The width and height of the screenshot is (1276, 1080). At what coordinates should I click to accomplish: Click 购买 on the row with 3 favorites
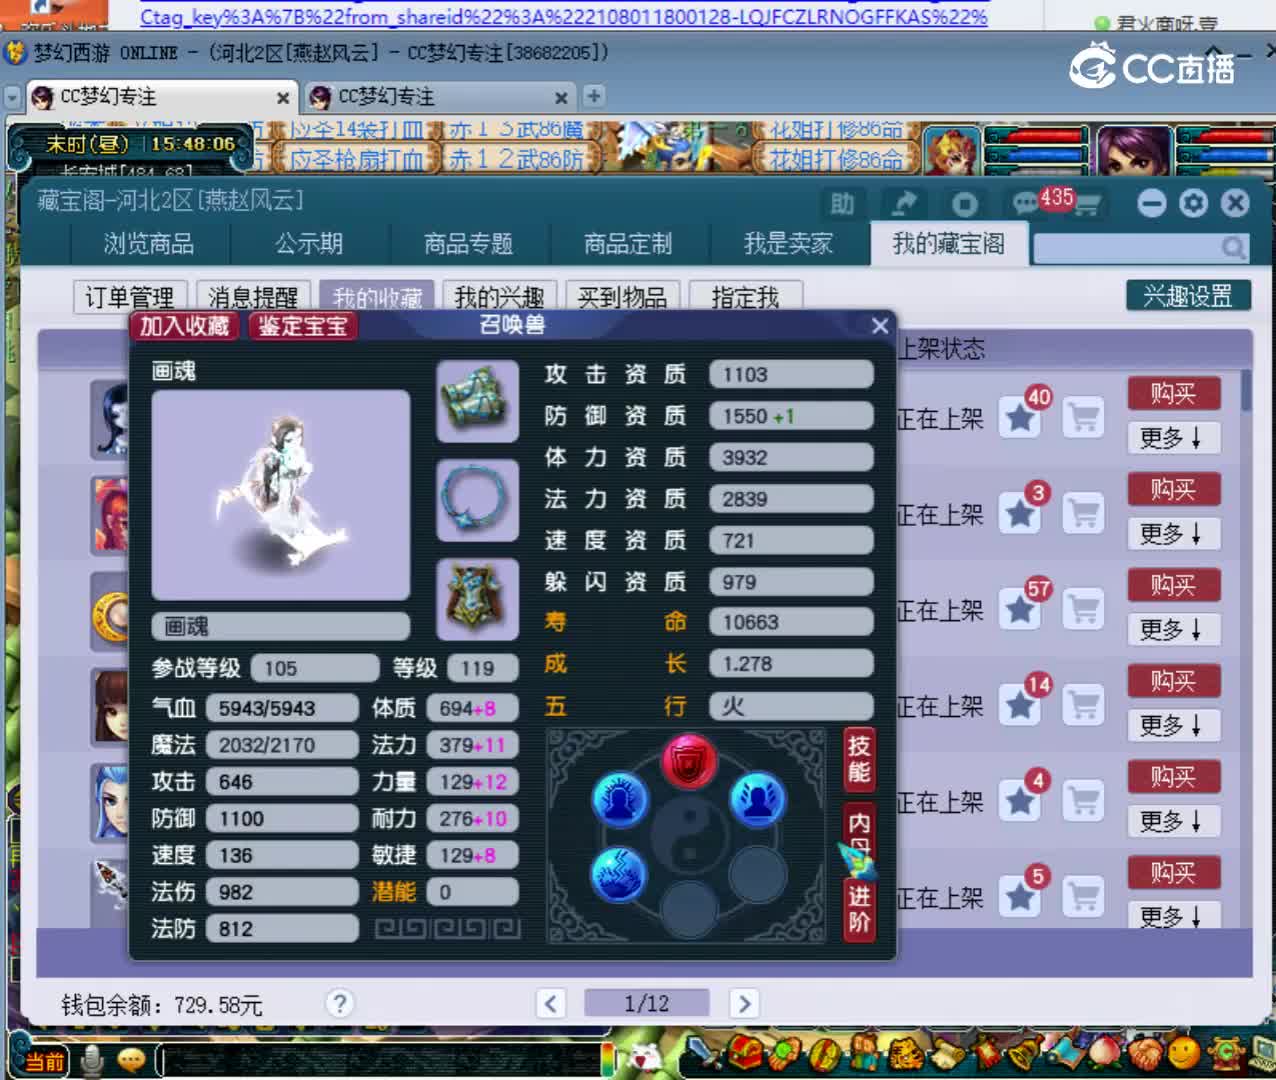1174,489
